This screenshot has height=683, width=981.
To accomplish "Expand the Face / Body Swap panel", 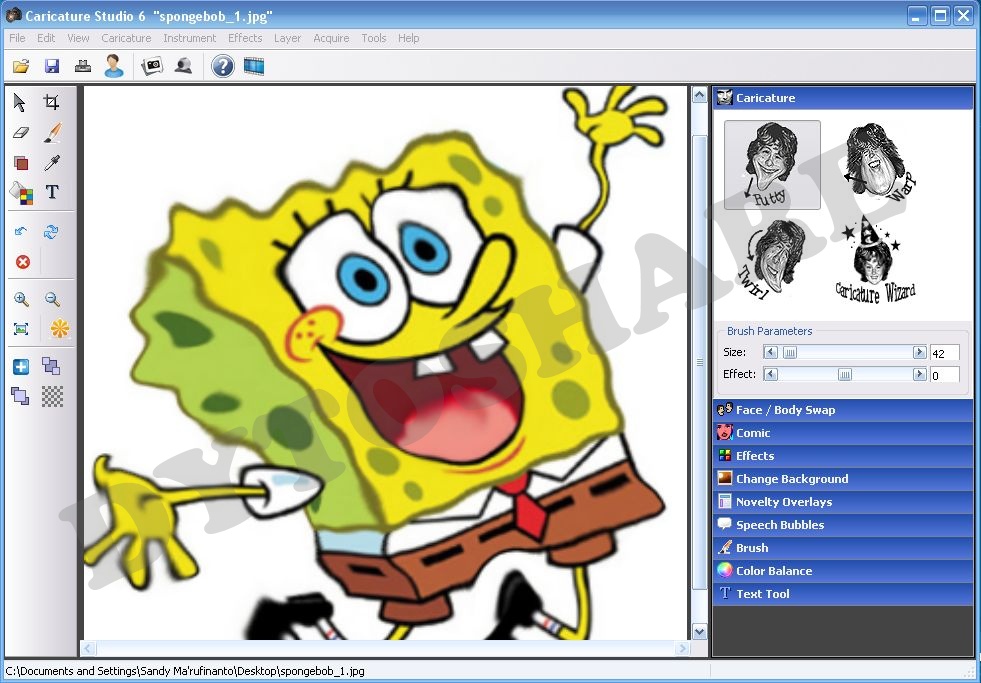I will (x=843, y=410).
